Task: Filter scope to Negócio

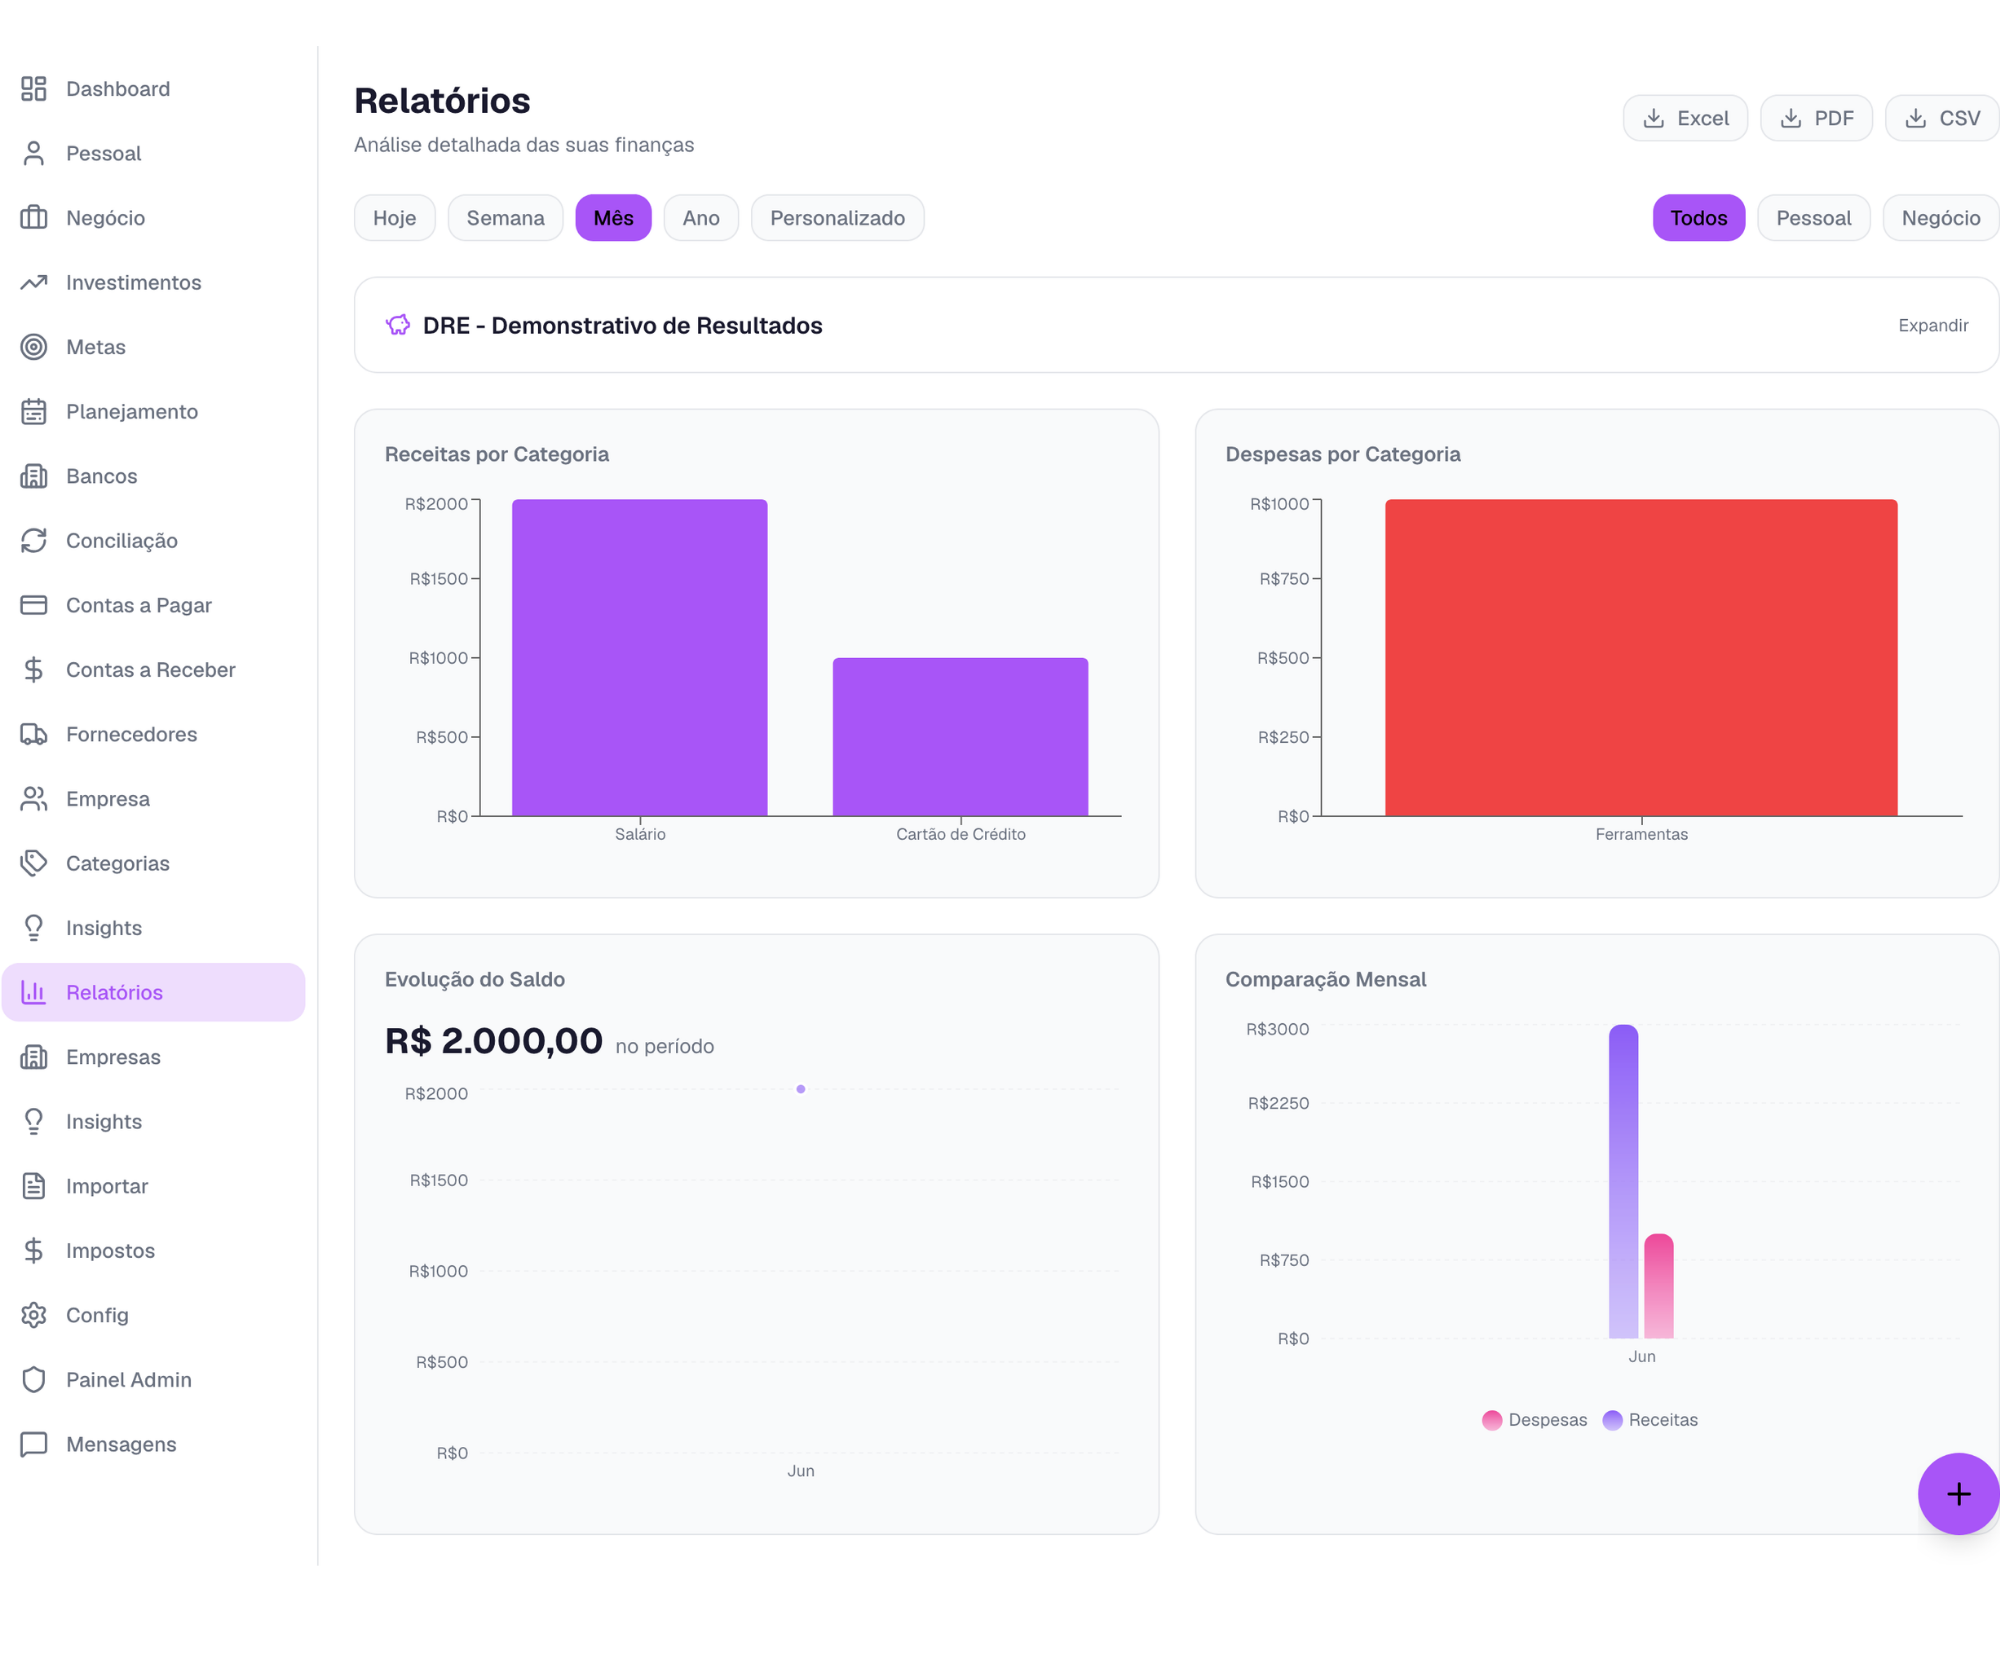Action: pos(1941,218)
